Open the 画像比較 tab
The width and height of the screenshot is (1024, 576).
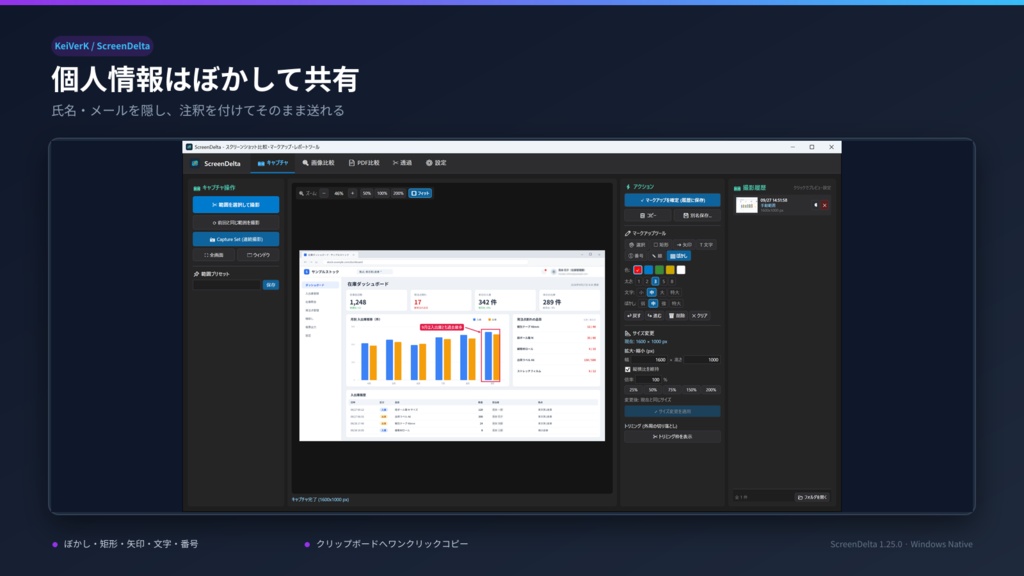pyautogui.click(x=318, y=163)
